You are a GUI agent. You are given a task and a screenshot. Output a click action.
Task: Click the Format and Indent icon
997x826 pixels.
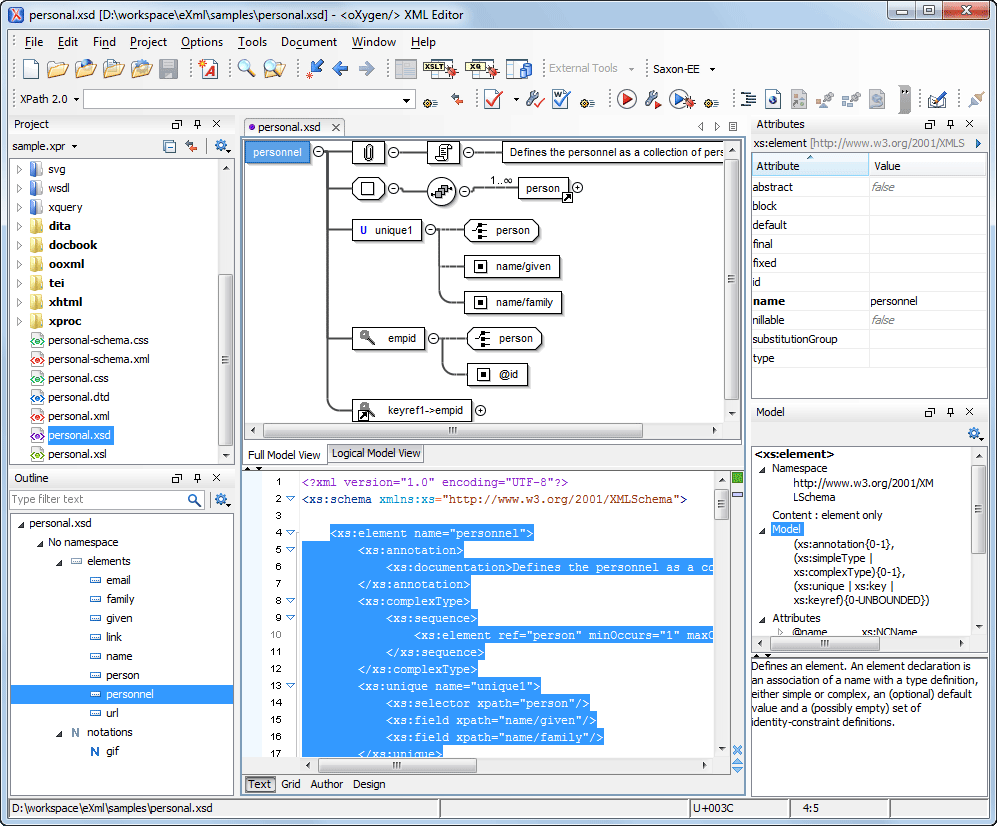[x=747, y=99]
